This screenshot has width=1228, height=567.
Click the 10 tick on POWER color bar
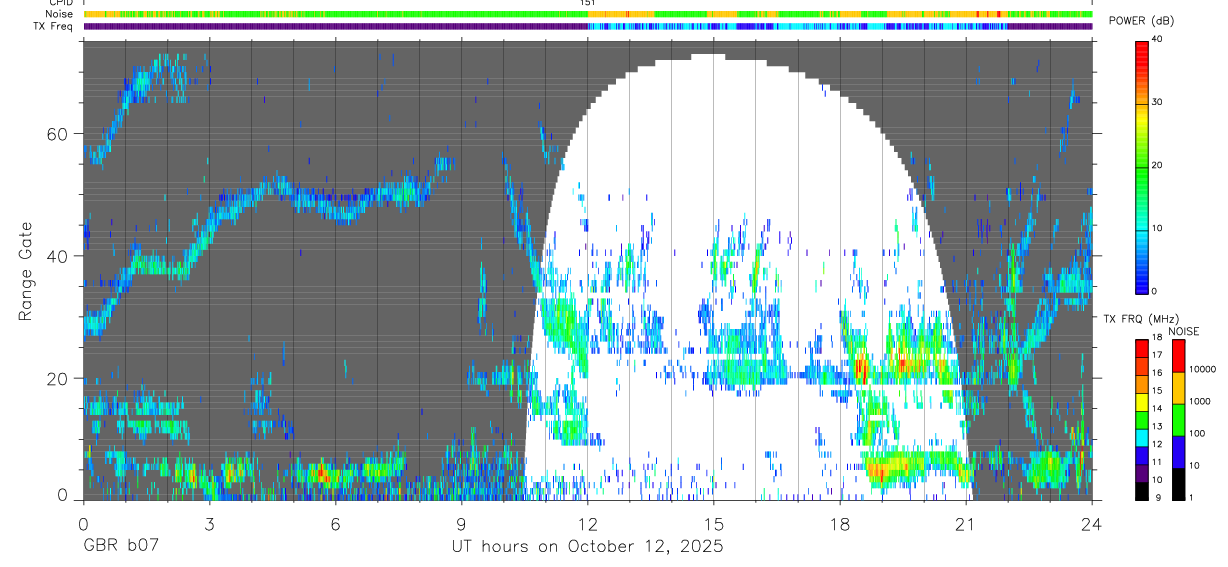point(1155,228)
